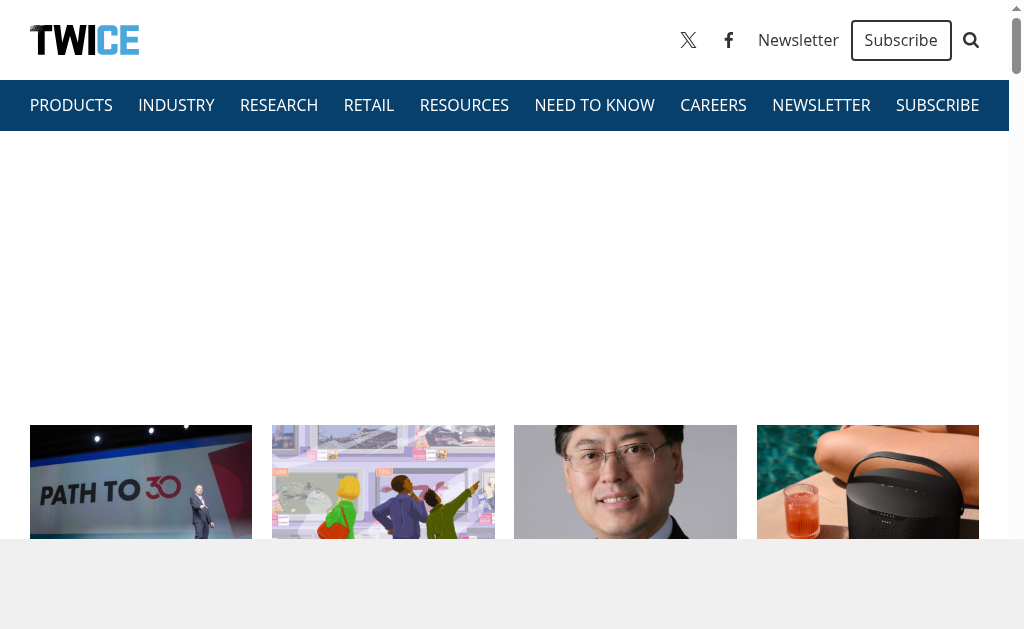Open the 'Path to 30' stage thumbnail
The width and height of the screenshot is (1024, 629).
coord(140,482)
